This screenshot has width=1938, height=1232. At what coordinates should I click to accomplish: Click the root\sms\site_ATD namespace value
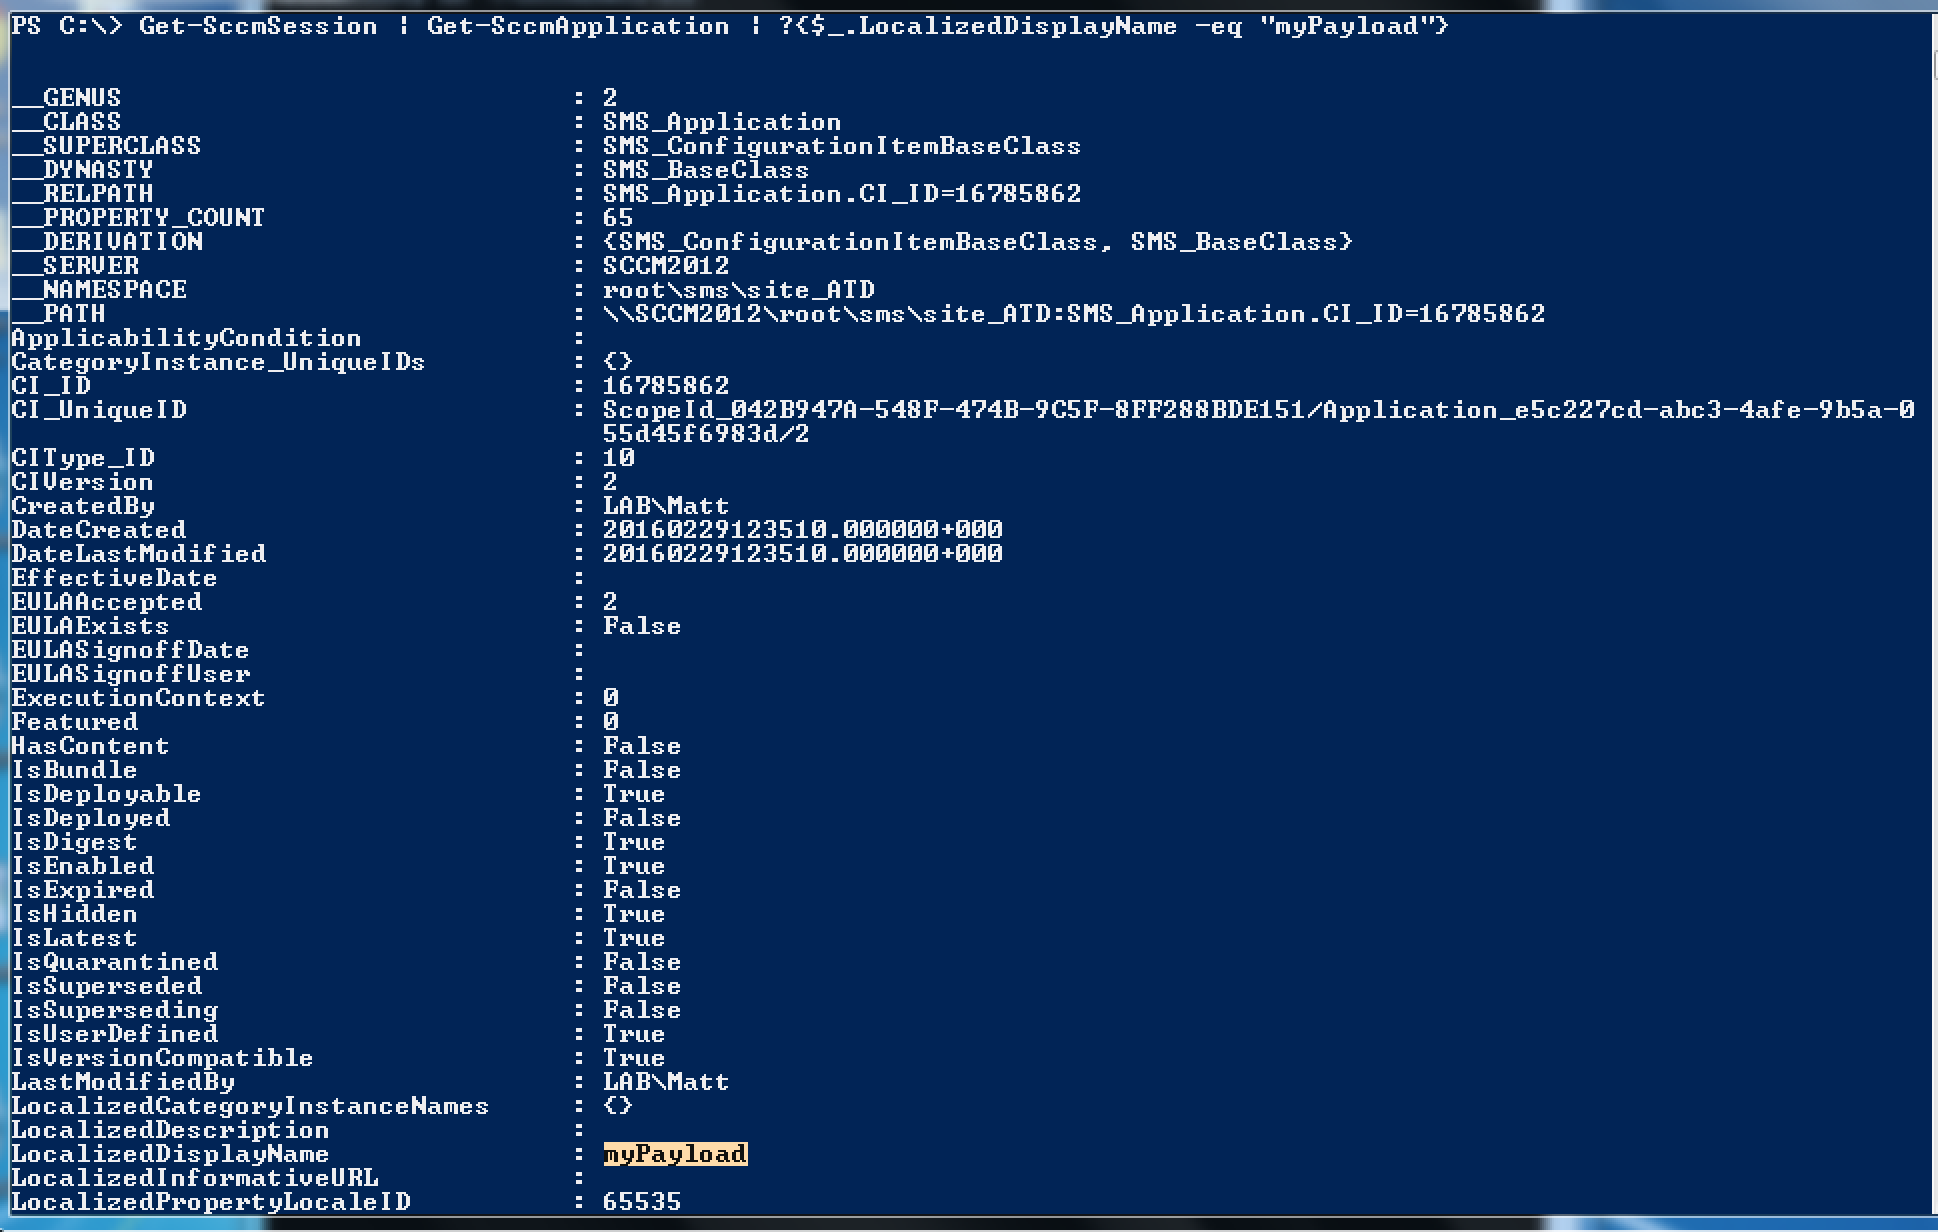pos(738,290)
